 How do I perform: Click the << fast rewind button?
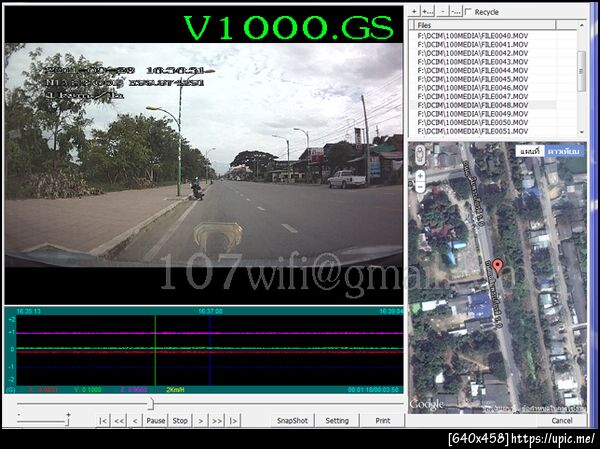coord(119,421)
